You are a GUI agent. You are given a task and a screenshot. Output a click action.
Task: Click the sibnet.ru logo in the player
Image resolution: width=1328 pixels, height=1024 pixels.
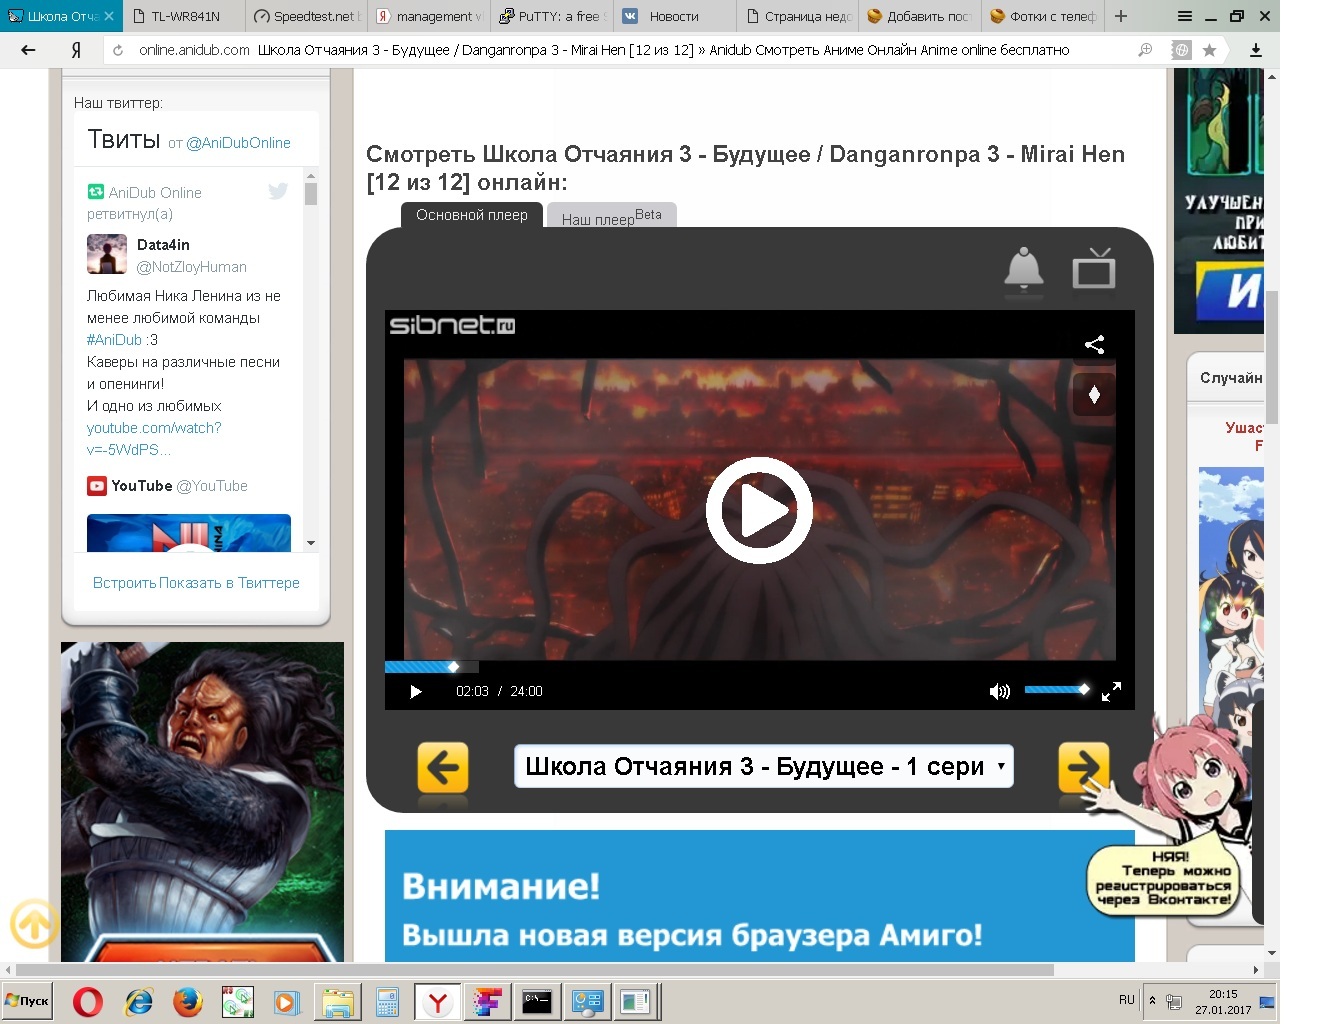452,325
